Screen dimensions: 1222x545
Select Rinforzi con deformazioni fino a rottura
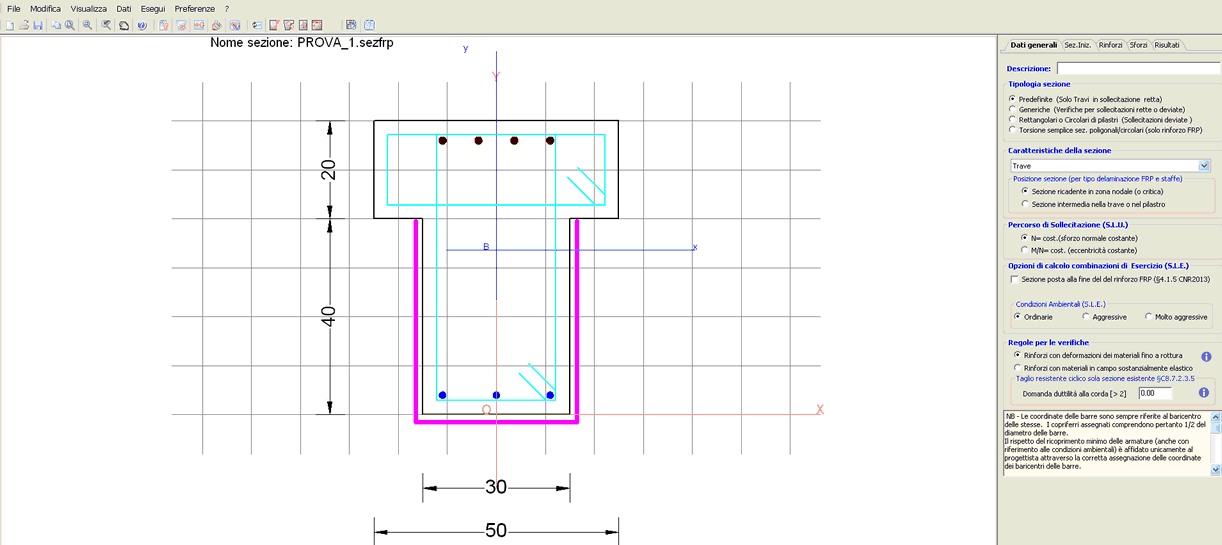(x=1017, y=355)
